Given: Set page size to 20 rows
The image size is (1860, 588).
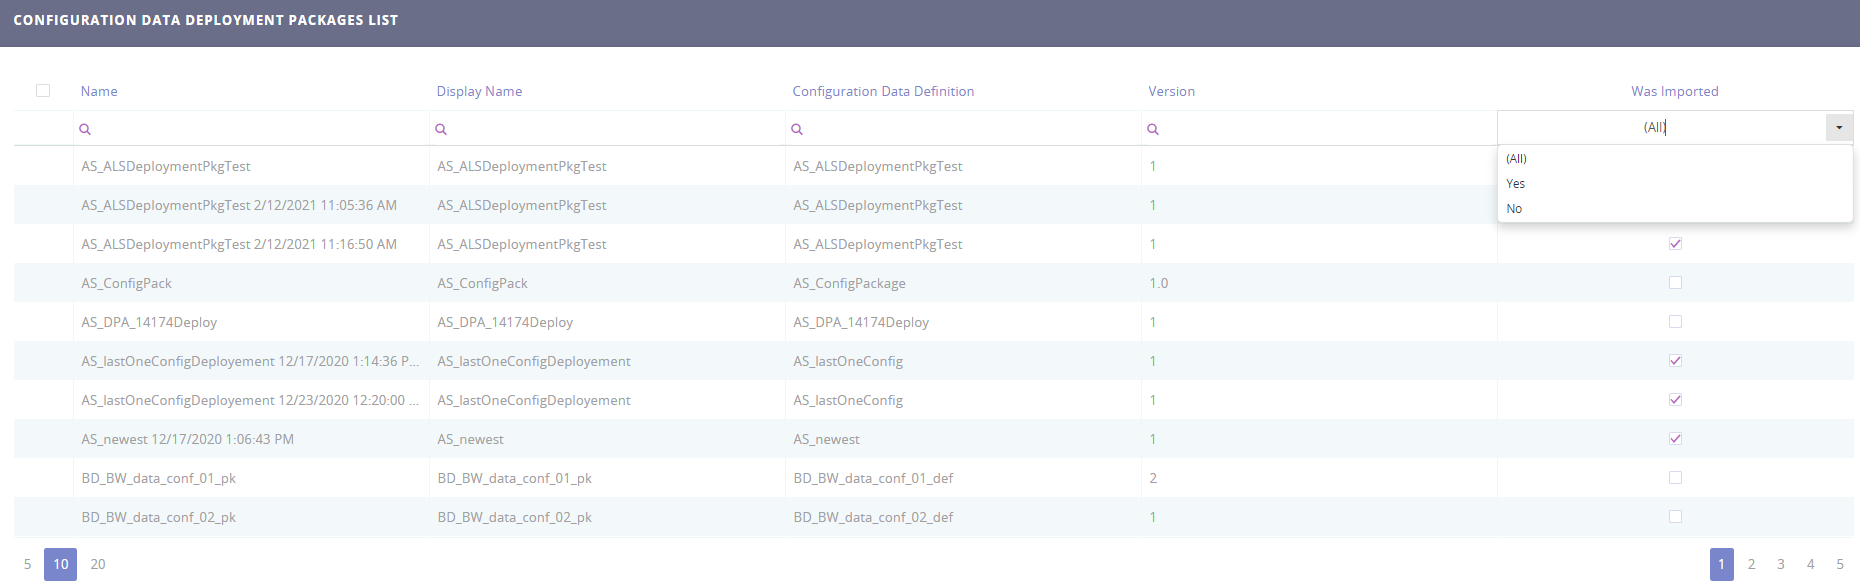Looking at the screenshot, I should coord(98,564).
